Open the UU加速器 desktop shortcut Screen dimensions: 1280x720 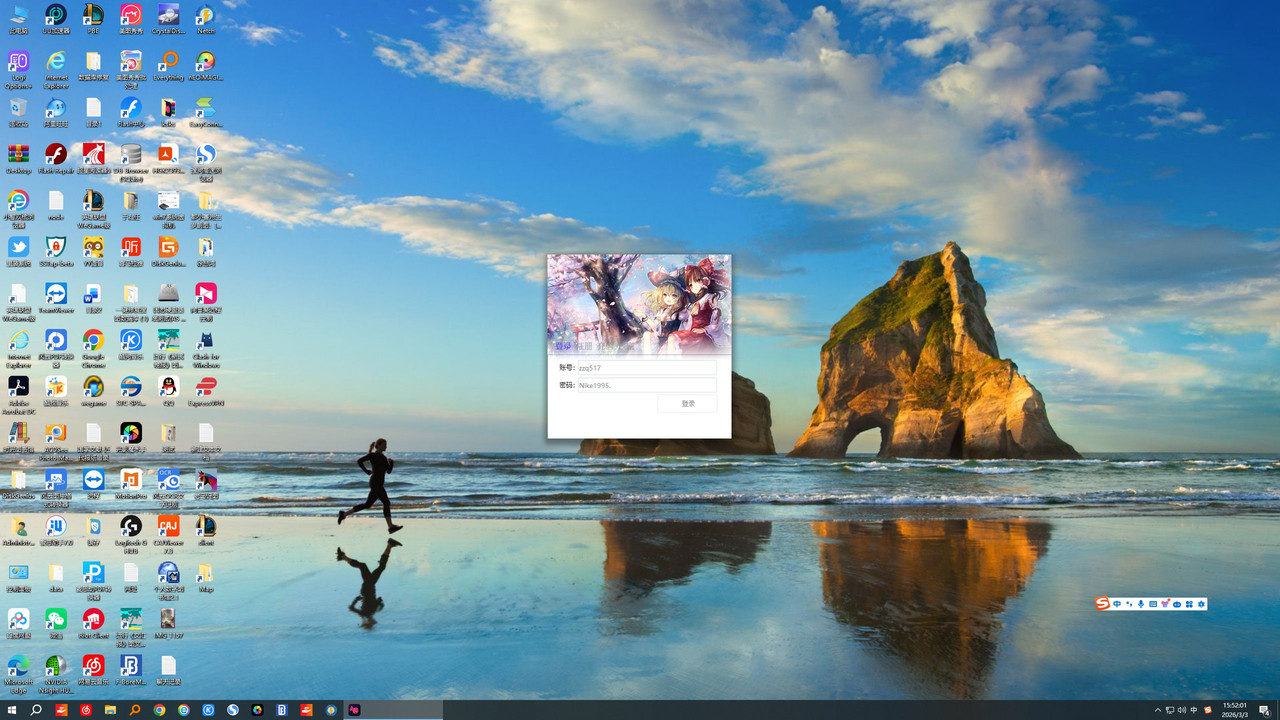[56, 19]
